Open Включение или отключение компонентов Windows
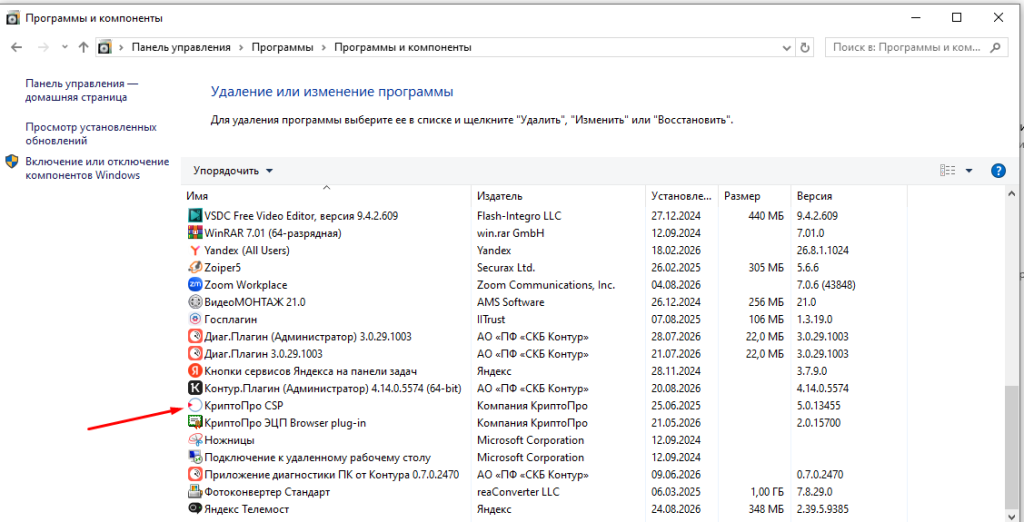 [x=97, y=168]
